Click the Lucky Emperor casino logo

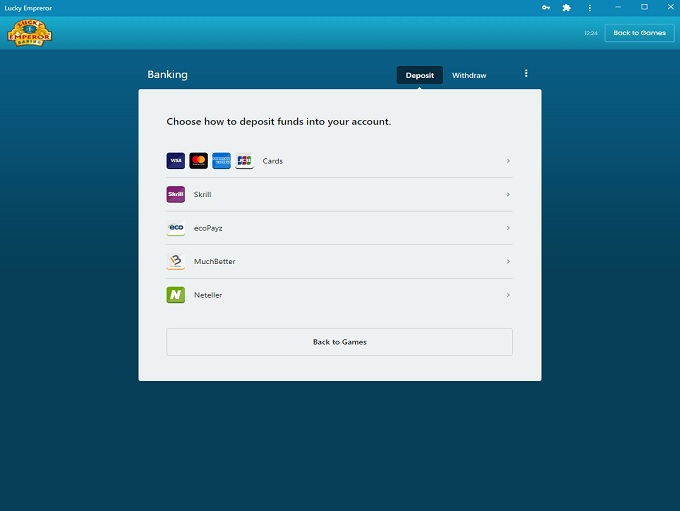29,33
